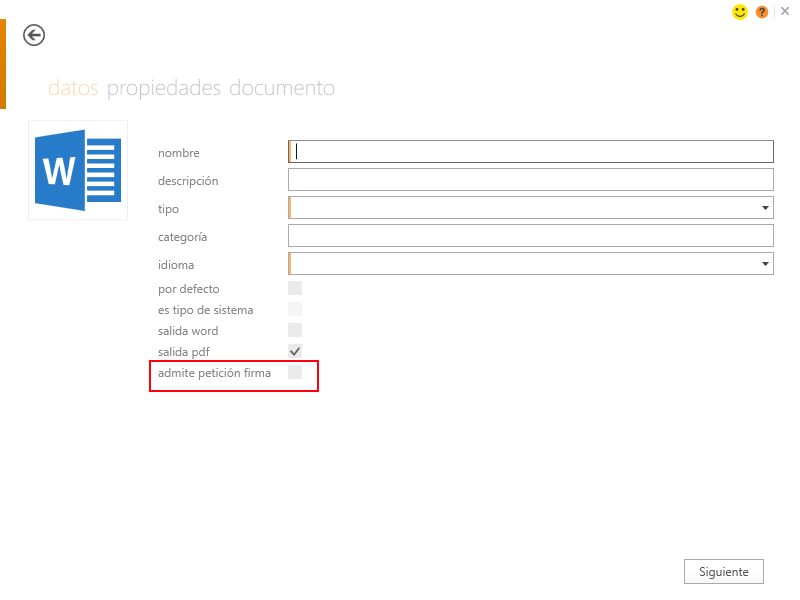Enable 'admite petición firma' checkbox
Image resolution: width=800 pixels, height=600 pixels.
[295, 373]
